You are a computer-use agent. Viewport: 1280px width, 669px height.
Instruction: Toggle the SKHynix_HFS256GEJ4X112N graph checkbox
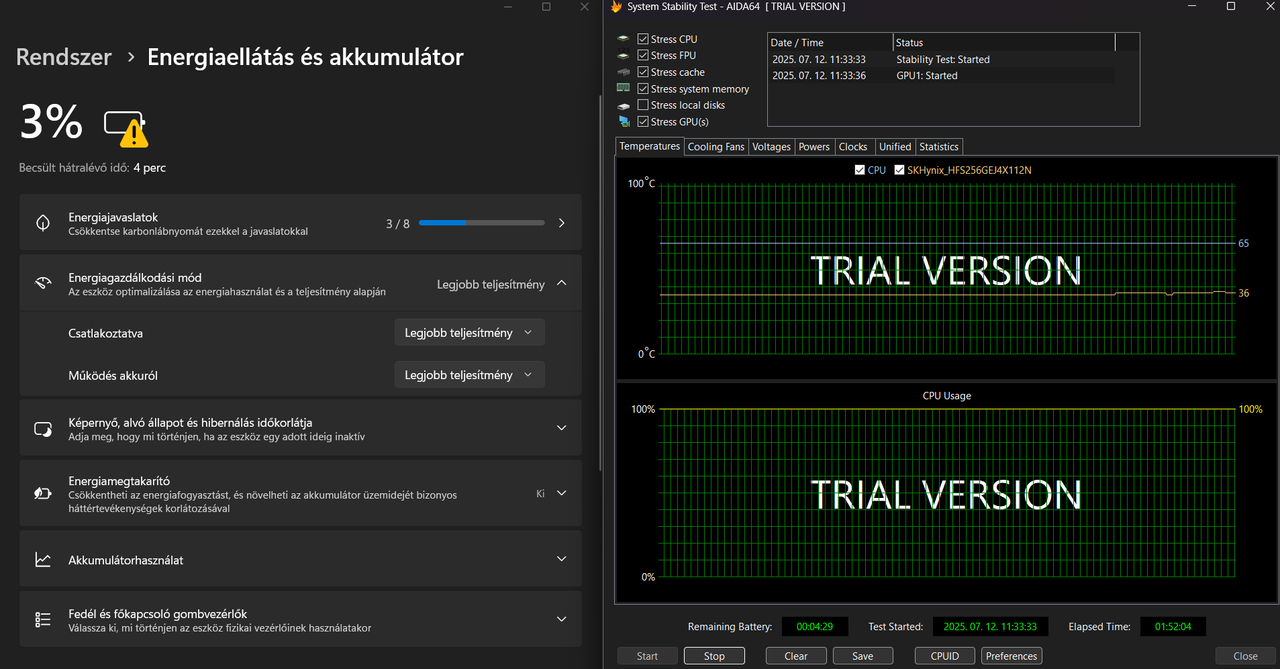click(900, 170)
